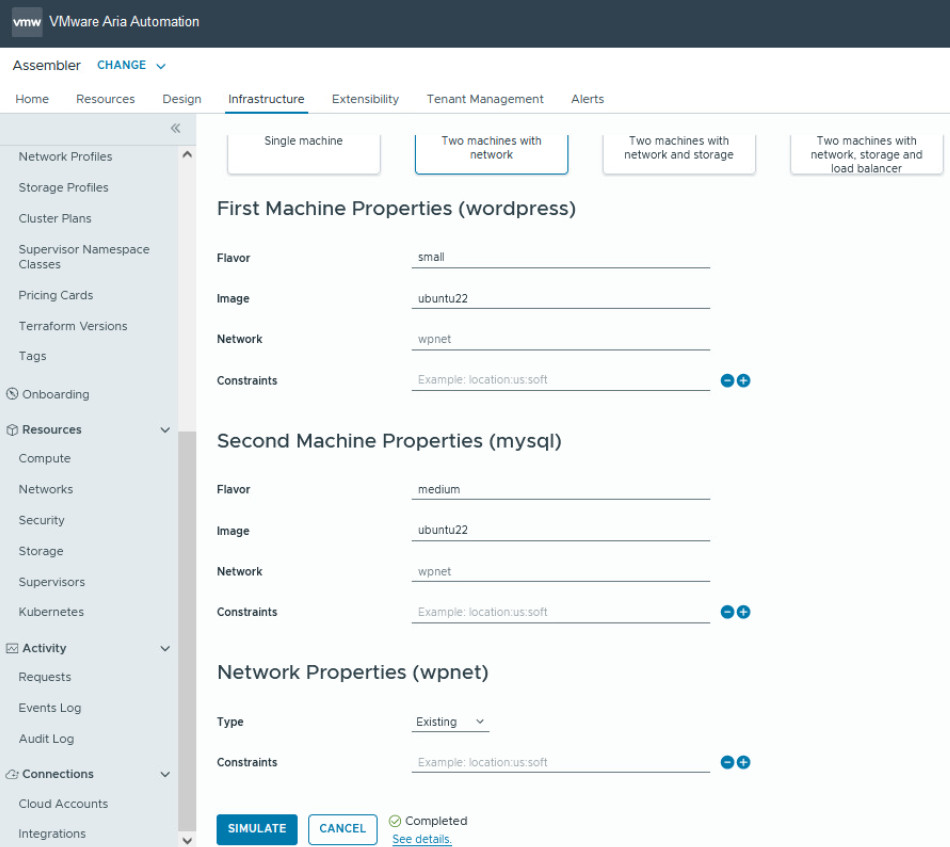Open Storage Profiles in sidebar
Image resolution: width=950 pixels, height=847 pixels.
(64, 188)
